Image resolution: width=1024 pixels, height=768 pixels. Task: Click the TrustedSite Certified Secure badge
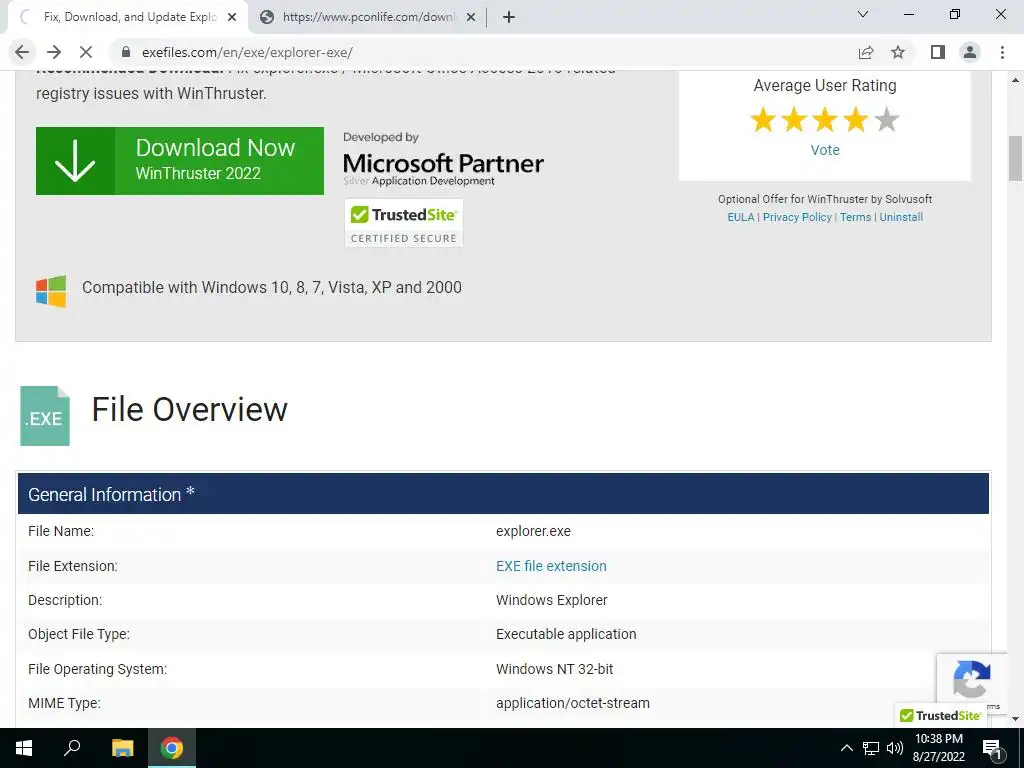click(404, 223)
